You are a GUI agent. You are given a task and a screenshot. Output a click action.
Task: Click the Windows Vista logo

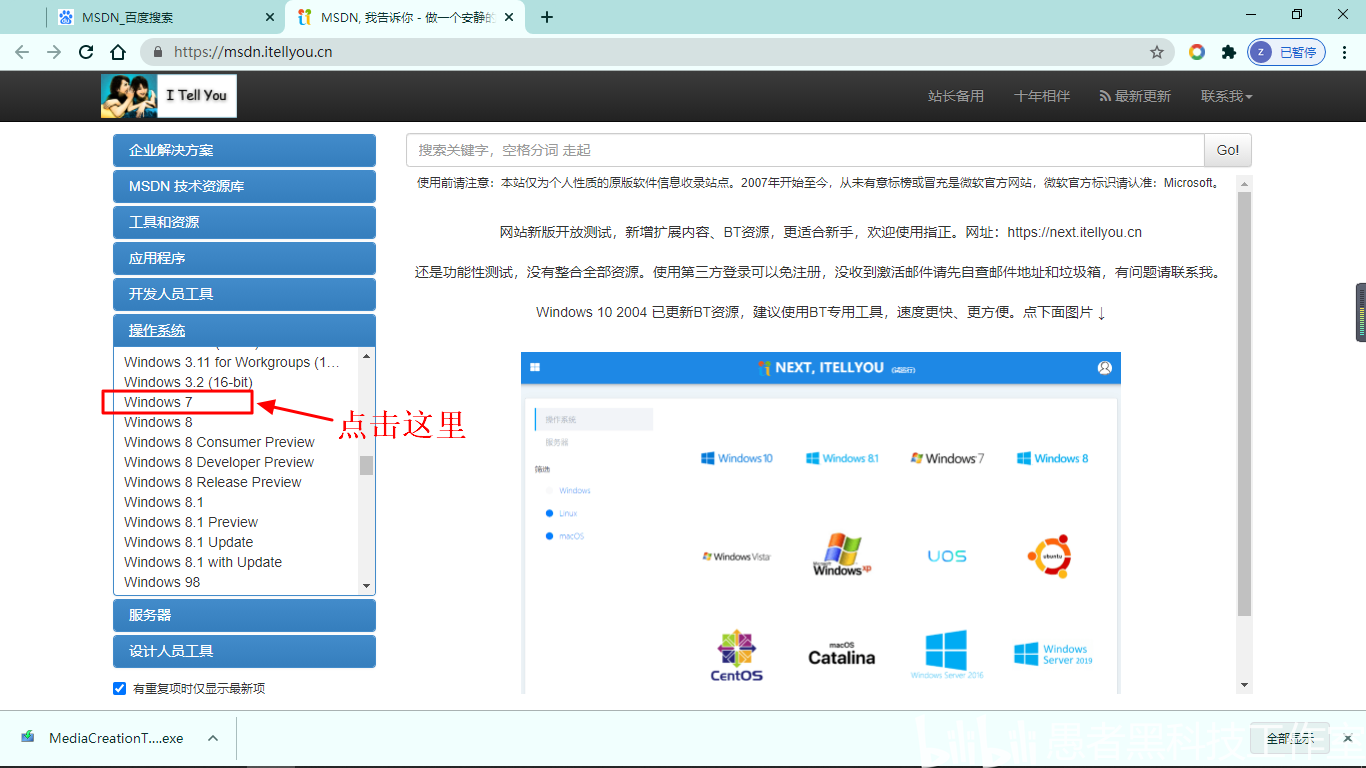[x=737, y=556]
